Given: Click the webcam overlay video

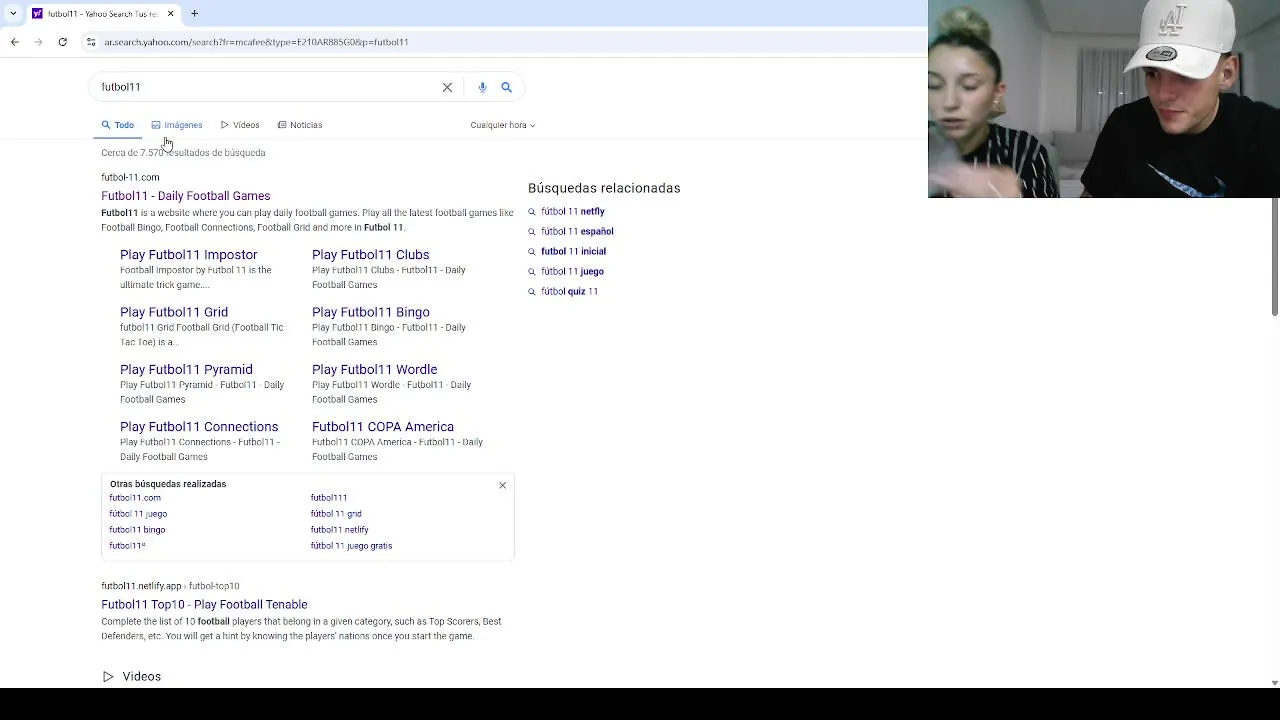Looking at the screenshot, I should tap(1104, 99).
